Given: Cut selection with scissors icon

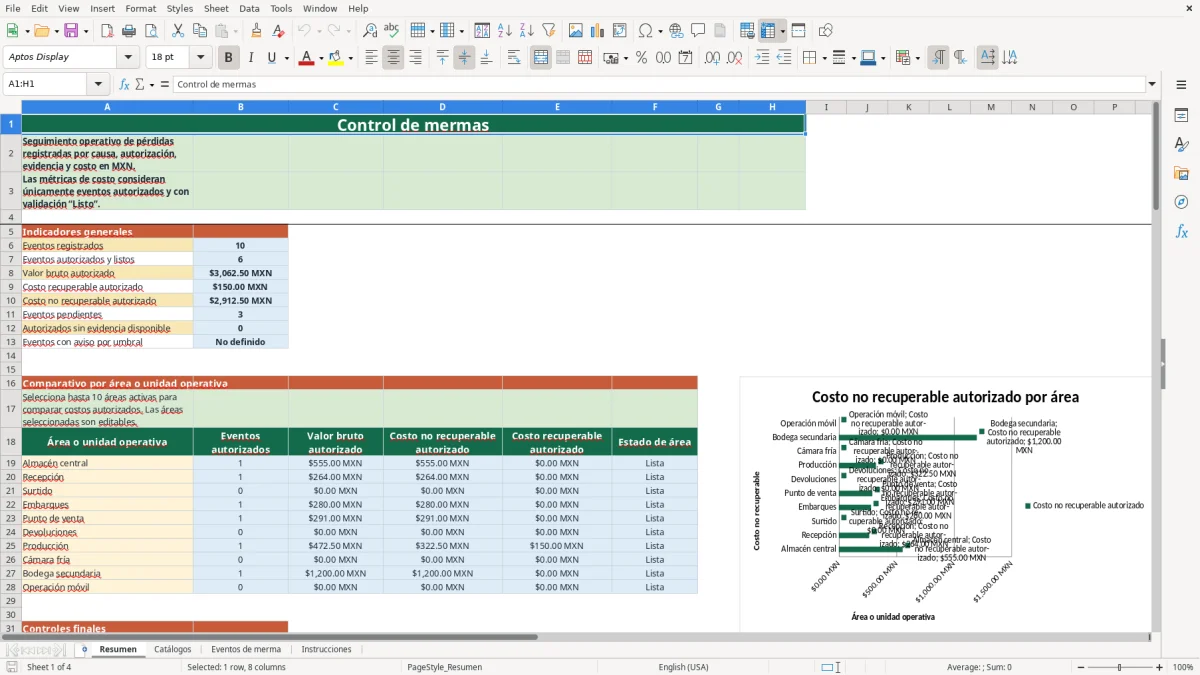Looking at the screenshot, I should pyautogui.click(x=178, y=31).
